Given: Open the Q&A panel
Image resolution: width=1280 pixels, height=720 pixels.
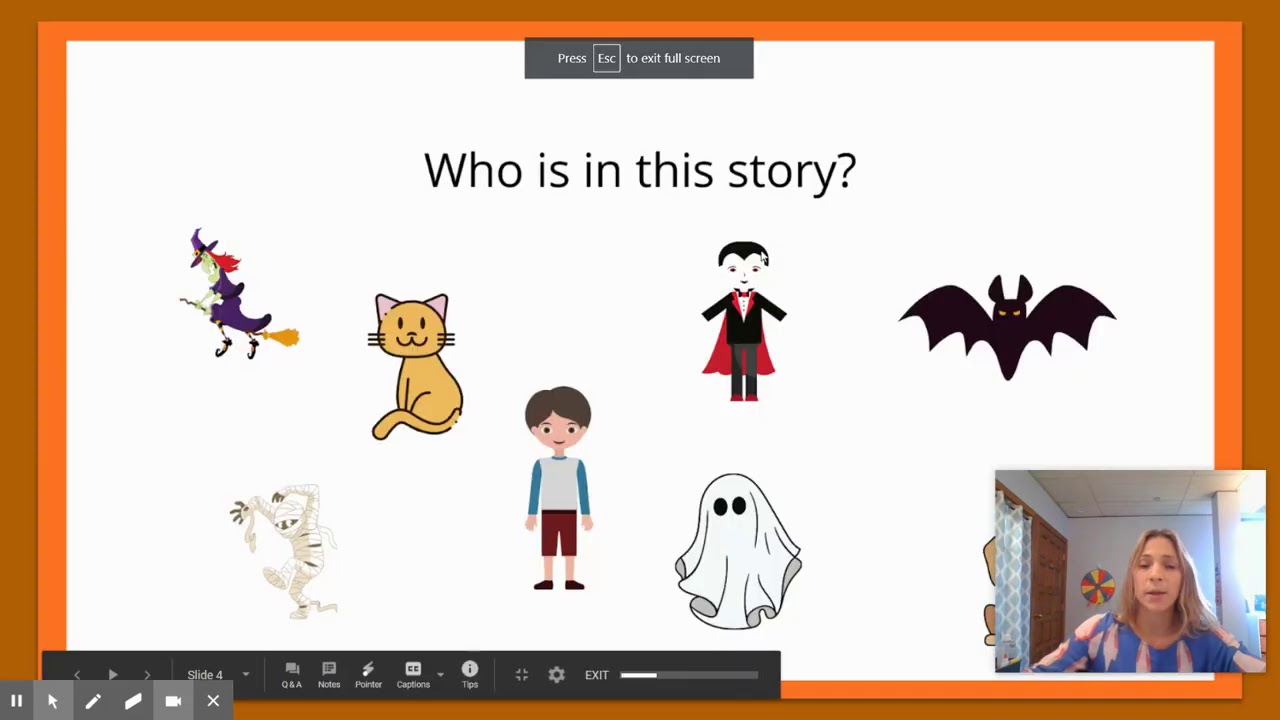Looking at the screenshot, I should click(x=291, y=675).
